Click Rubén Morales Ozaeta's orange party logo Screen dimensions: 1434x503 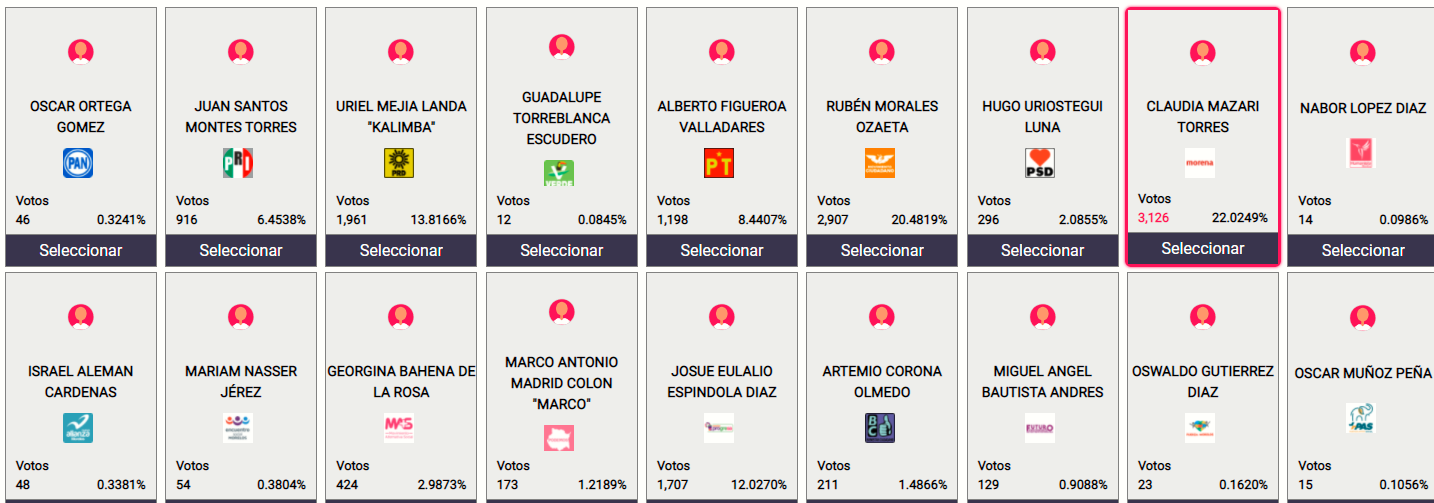coord(880,163)
